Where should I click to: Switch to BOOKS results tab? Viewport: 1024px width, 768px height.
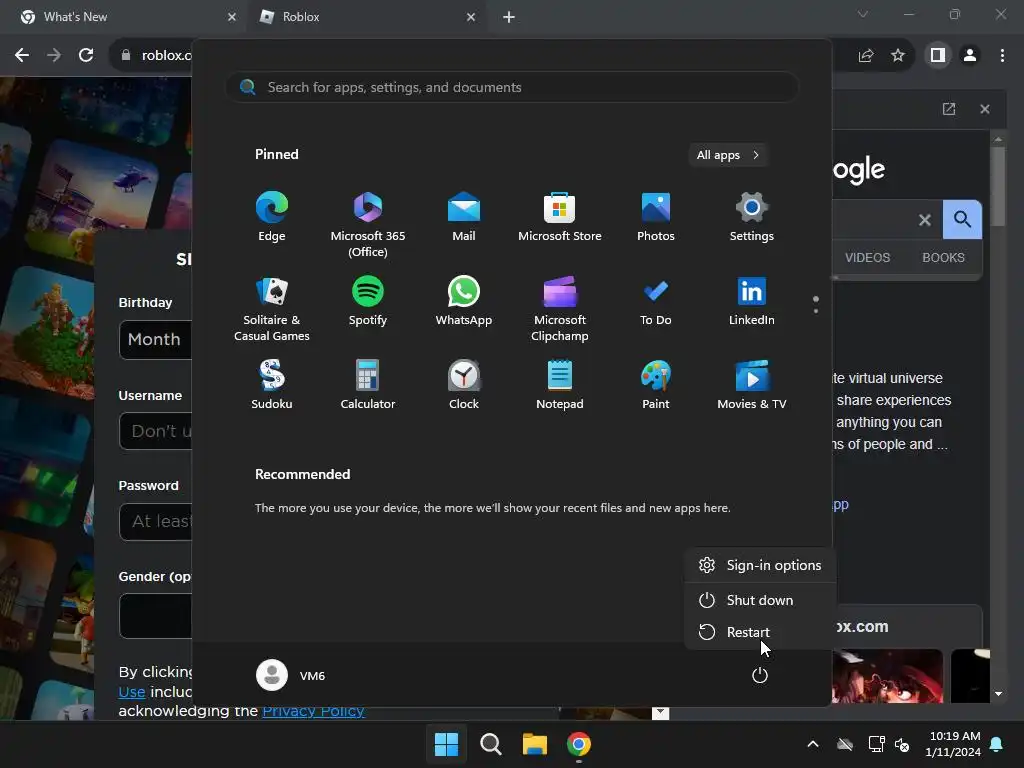(943, 257)
